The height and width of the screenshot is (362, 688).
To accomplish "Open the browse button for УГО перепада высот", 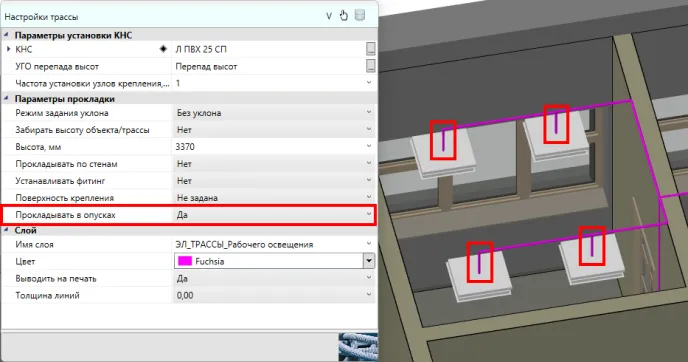I will (x=371, y=66).
